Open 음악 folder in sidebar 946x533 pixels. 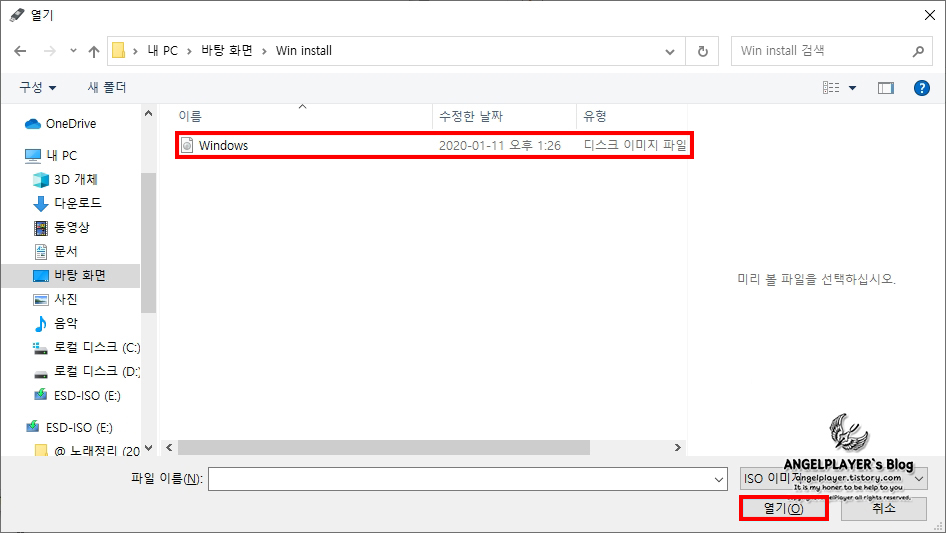(x=66, y=323)
